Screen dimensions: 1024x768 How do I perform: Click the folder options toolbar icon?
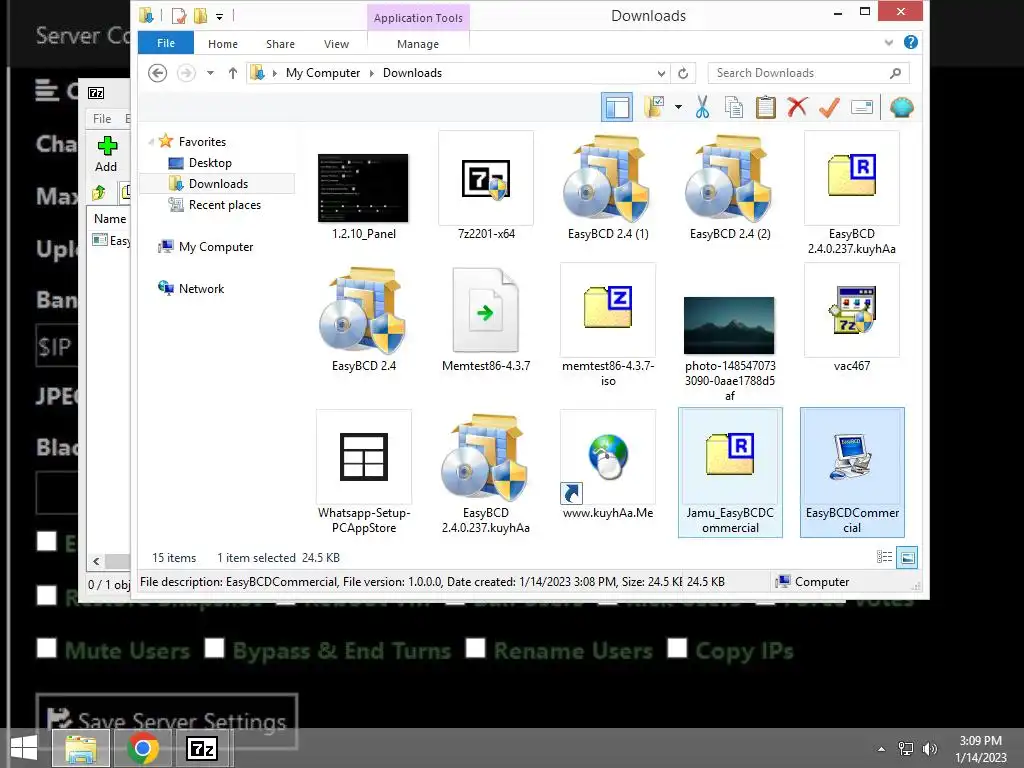click(x=654, y=107)
